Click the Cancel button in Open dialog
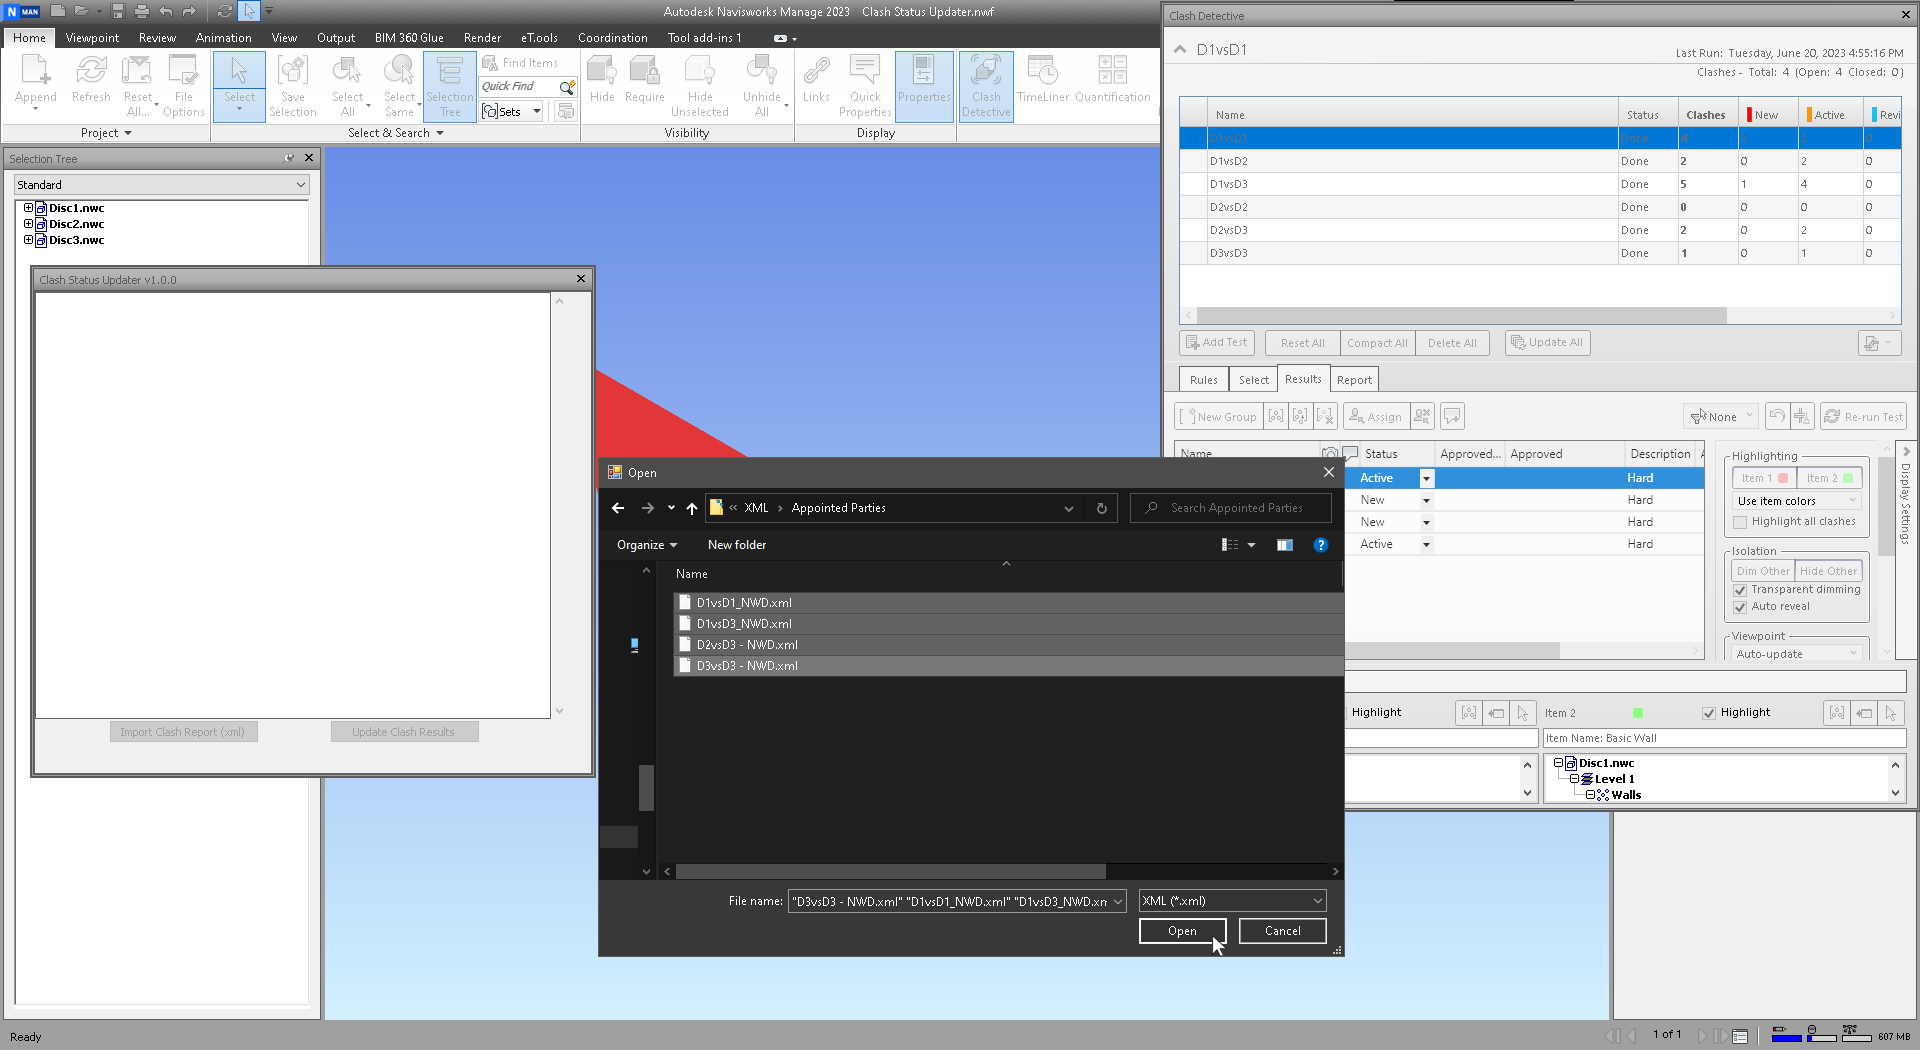This screenshot has height=1050, width=1920. (1282, 931)
